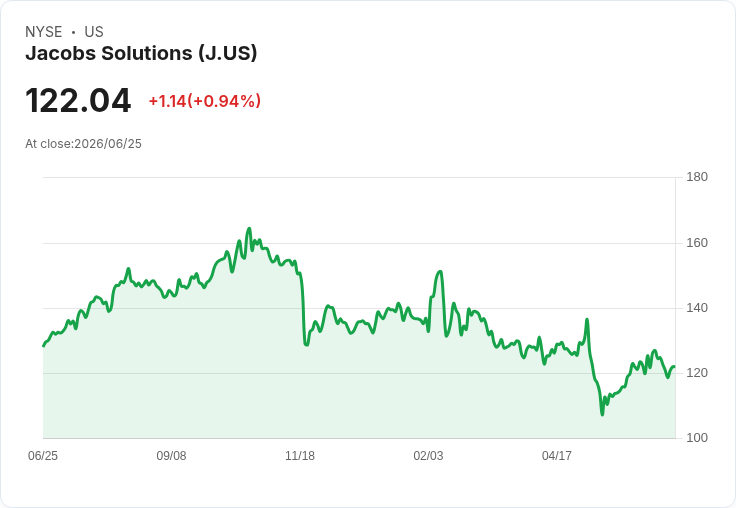The height and width of the screenshot is (508, 736).
Task: Select the 09/08 date axis label
Action: tap(171, 455)
